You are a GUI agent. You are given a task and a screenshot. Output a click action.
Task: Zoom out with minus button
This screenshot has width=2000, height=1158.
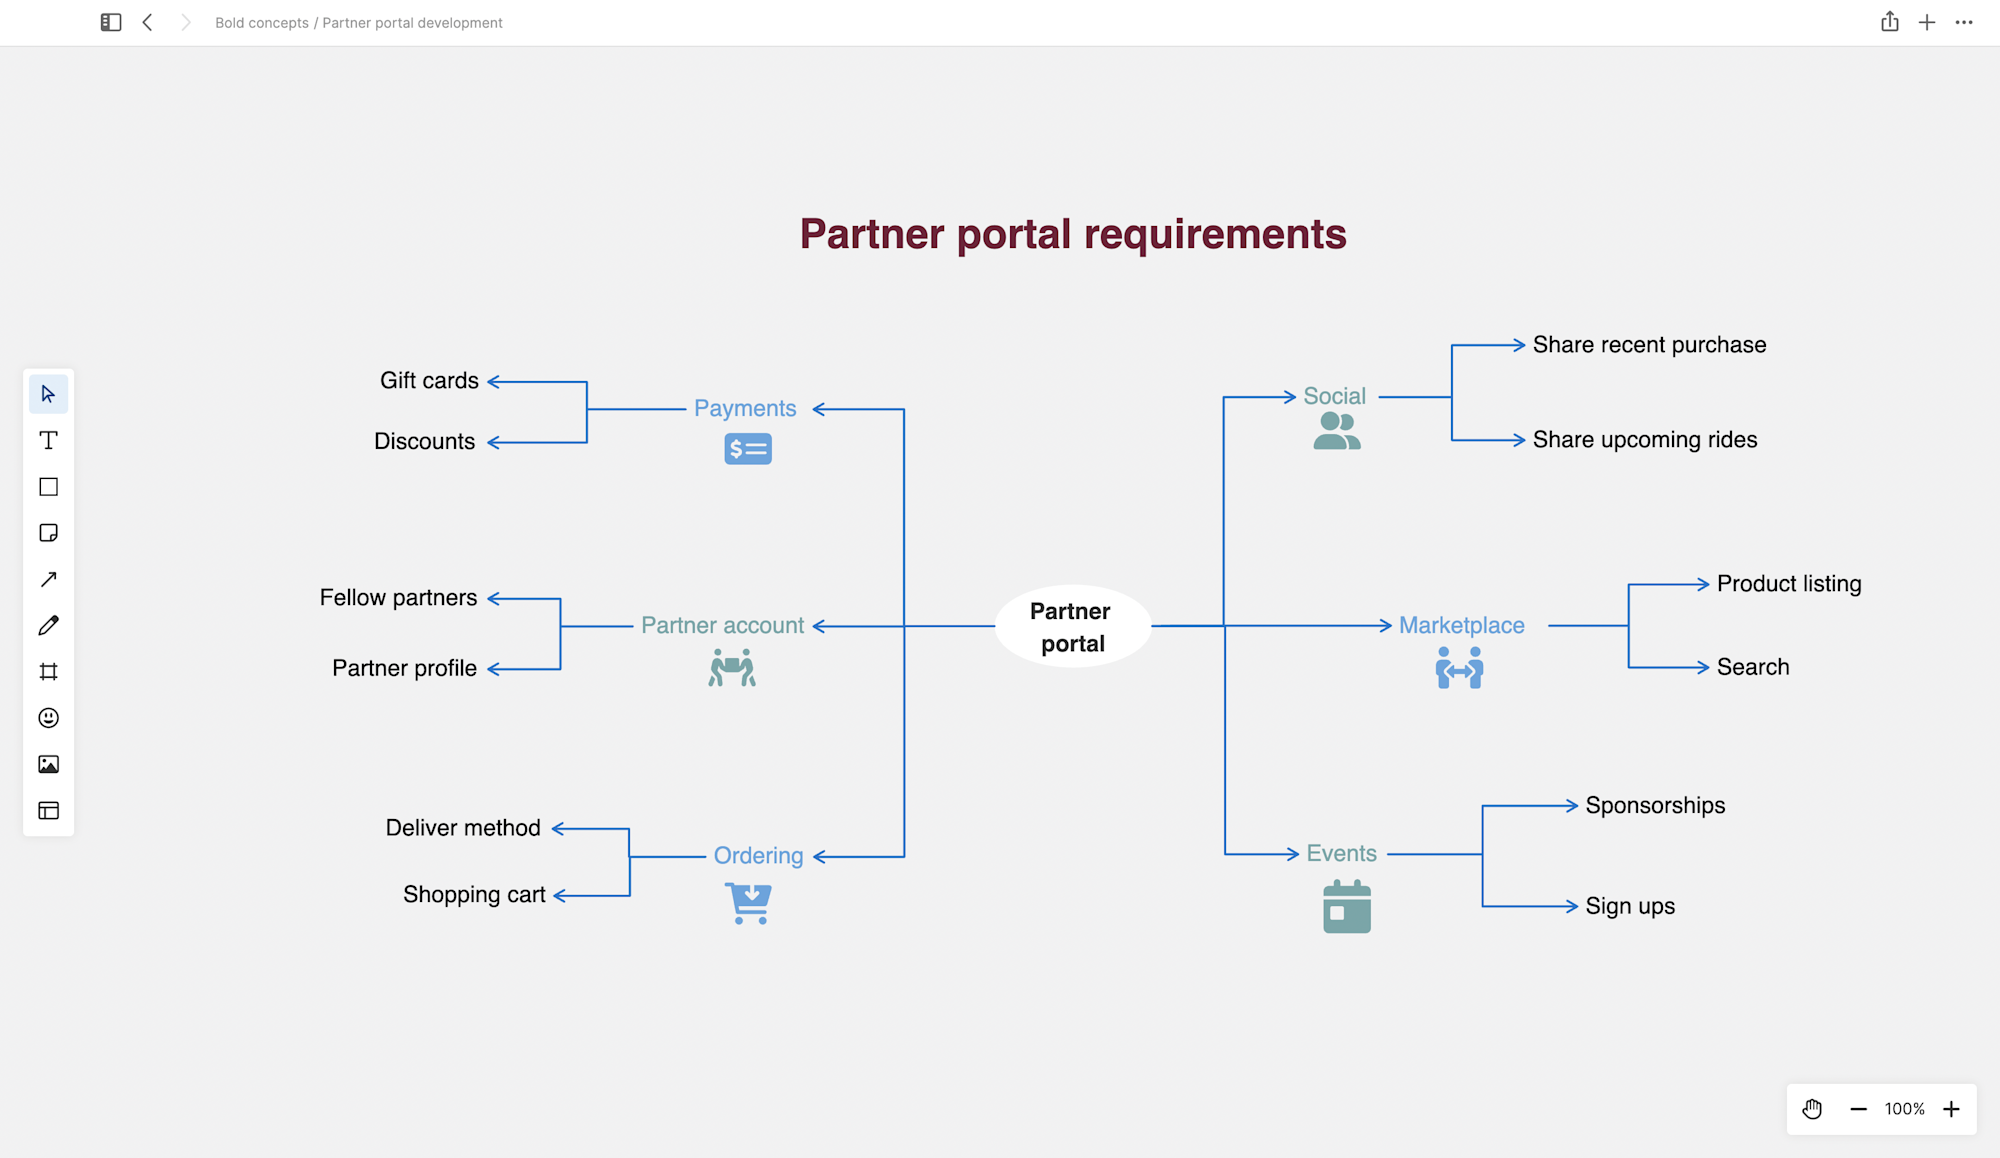tap(1858, 1109)
